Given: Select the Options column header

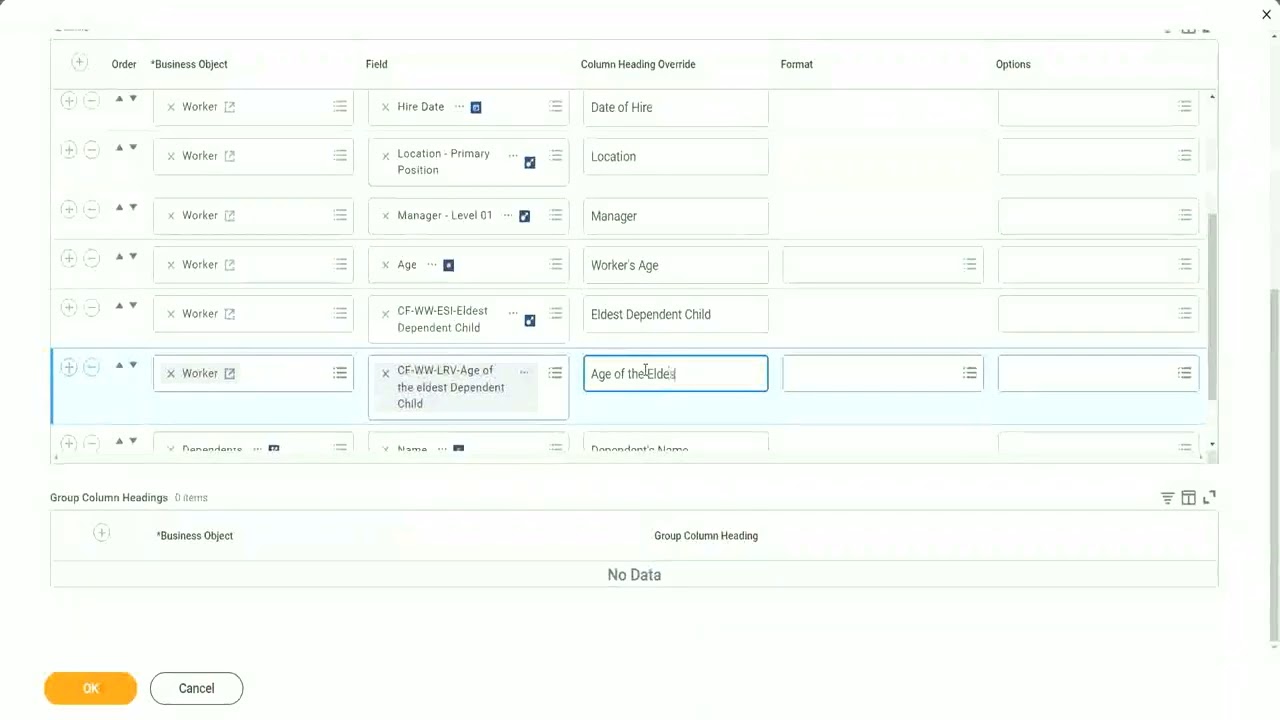Looking at the screenshot, I should click(x=1013, y=64).
